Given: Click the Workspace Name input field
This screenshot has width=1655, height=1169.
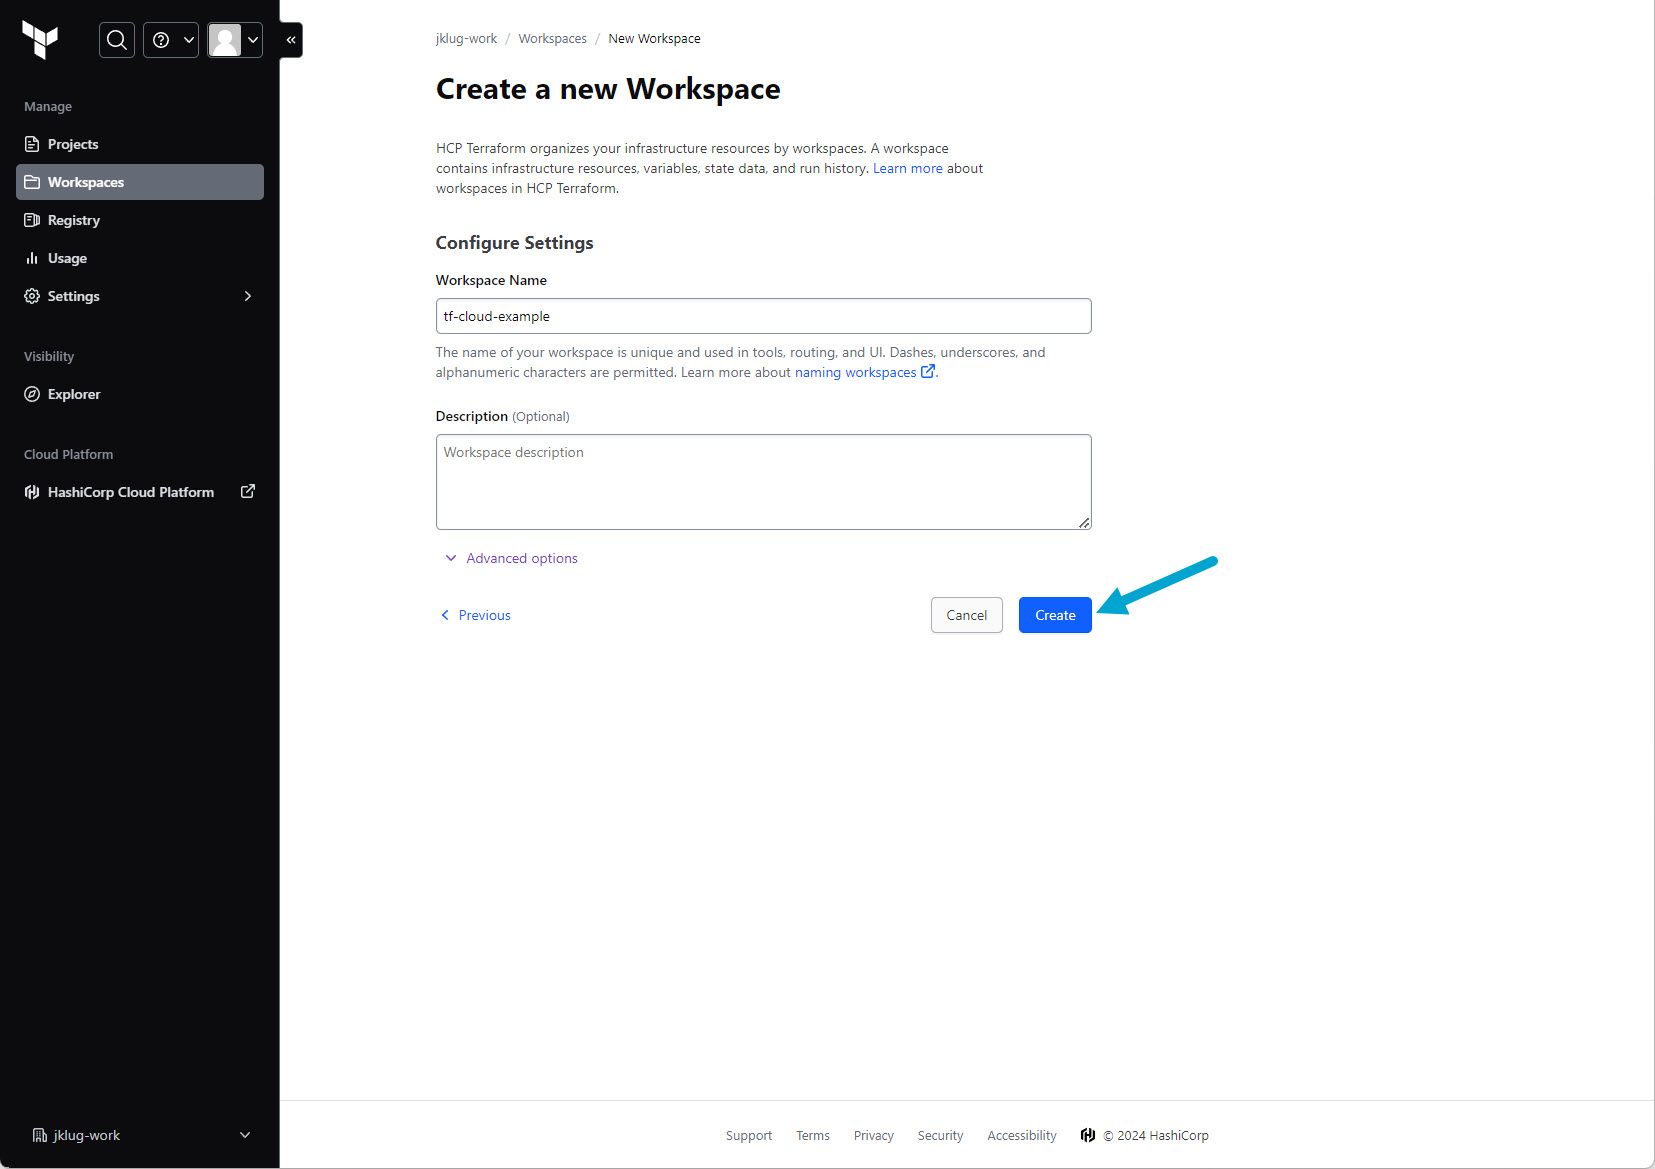Looking at the screenshot, I should click(763, 316).
